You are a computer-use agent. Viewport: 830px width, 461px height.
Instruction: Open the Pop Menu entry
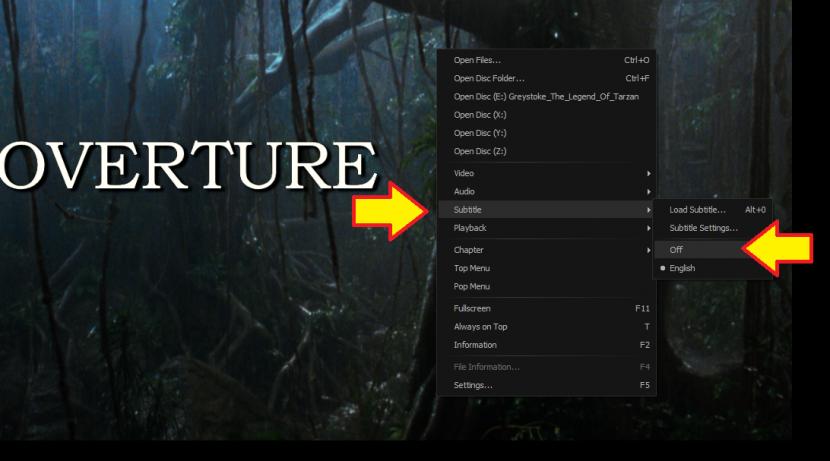(472, 286)
